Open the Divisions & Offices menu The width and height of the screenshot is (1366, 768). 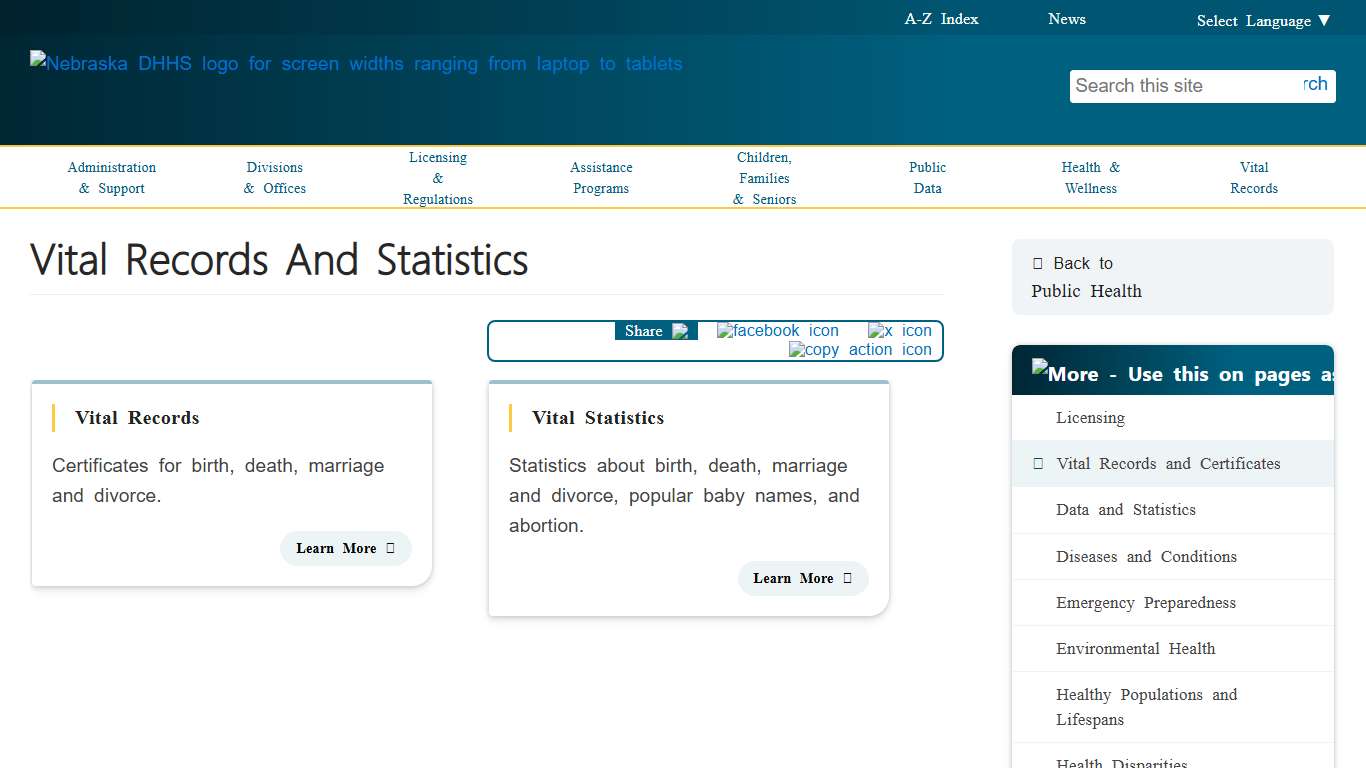point(274,177)
